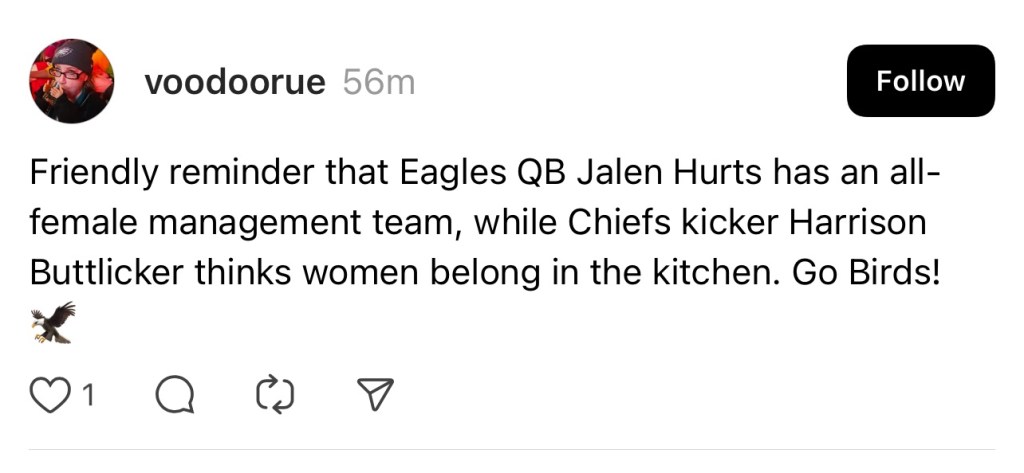Open the post via the 56m timestamp
The image size is (1024, 473).
[x=378, y=82]
